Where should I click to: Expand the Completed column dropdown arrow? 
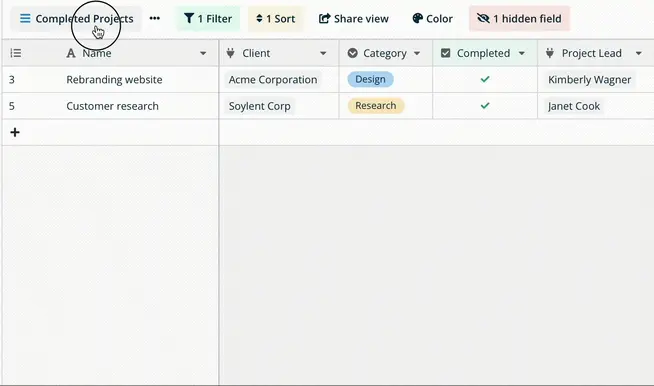coord(522,53)
